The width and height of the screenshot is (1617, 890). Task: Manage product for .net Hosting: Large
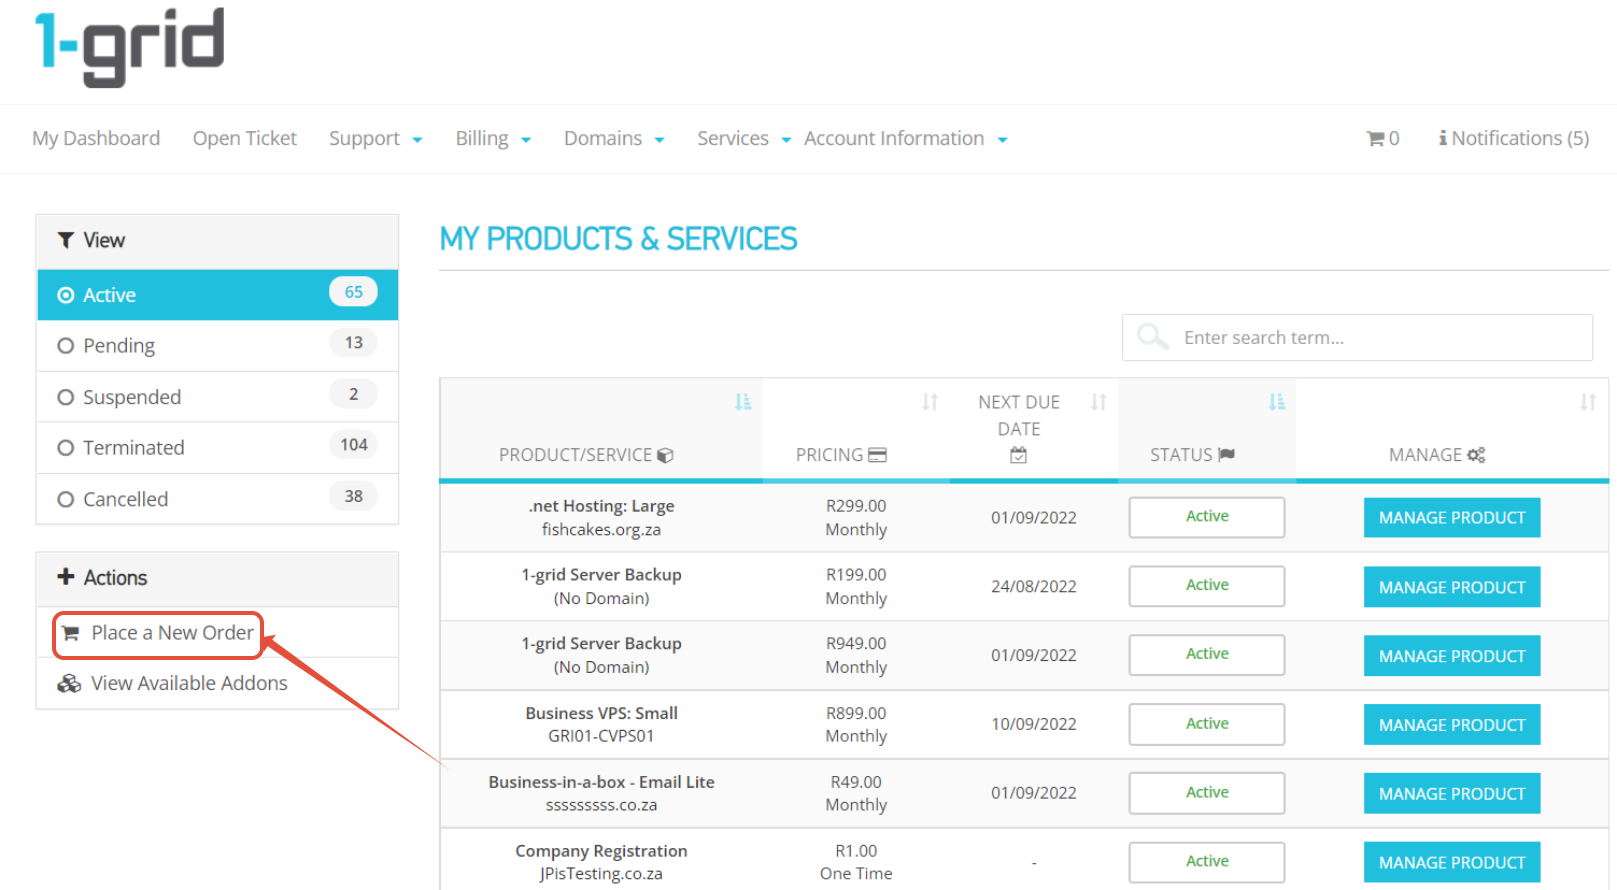(x=1452, y=518)
